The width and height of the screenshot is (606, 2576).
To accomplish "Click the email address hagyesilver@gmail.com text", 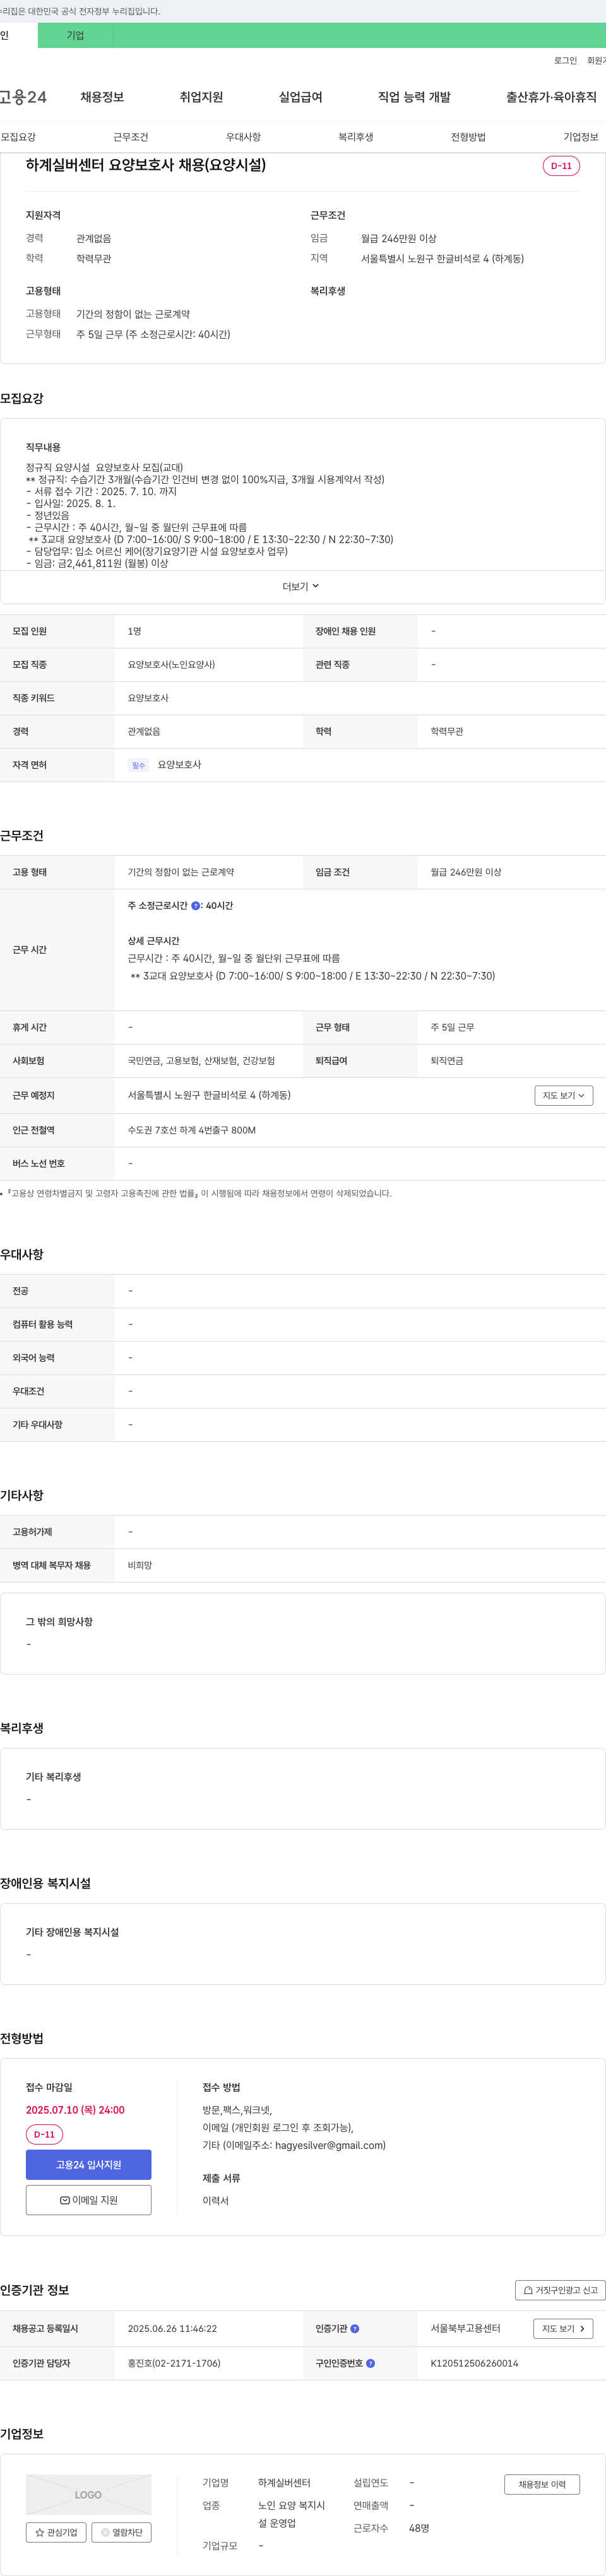I will (330, 2145).
